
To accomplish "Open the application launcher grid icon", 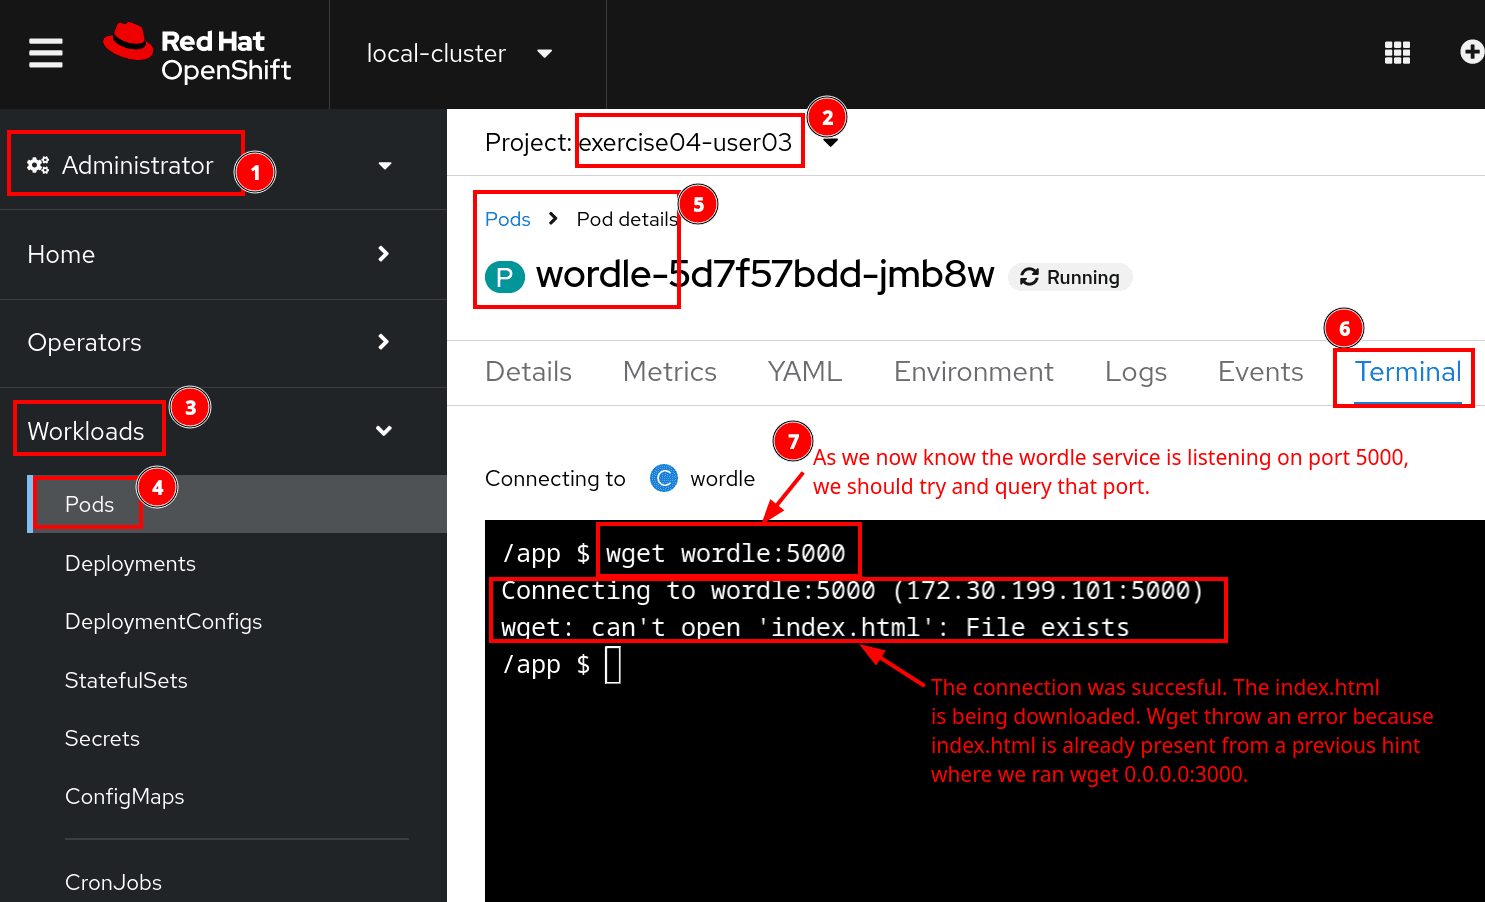I will 1396,53.
